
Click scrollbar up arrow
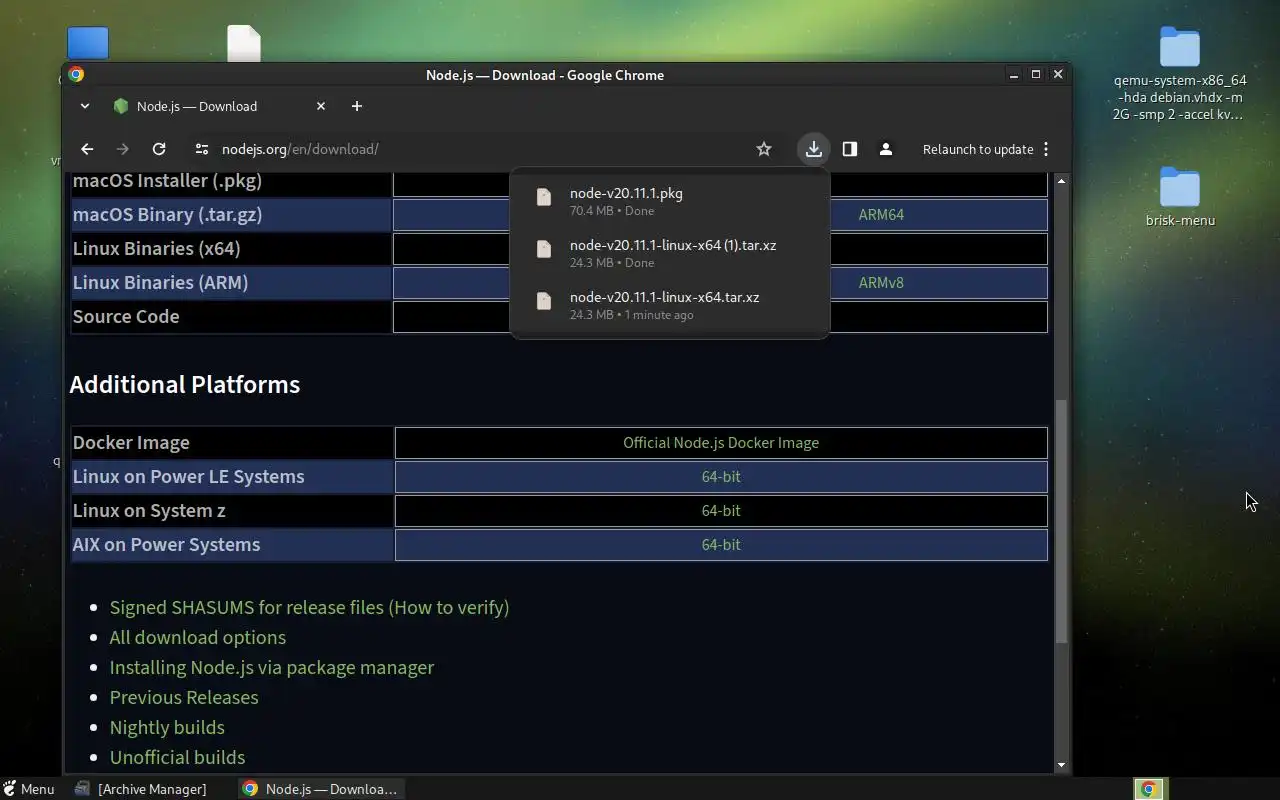point(1061,180)
